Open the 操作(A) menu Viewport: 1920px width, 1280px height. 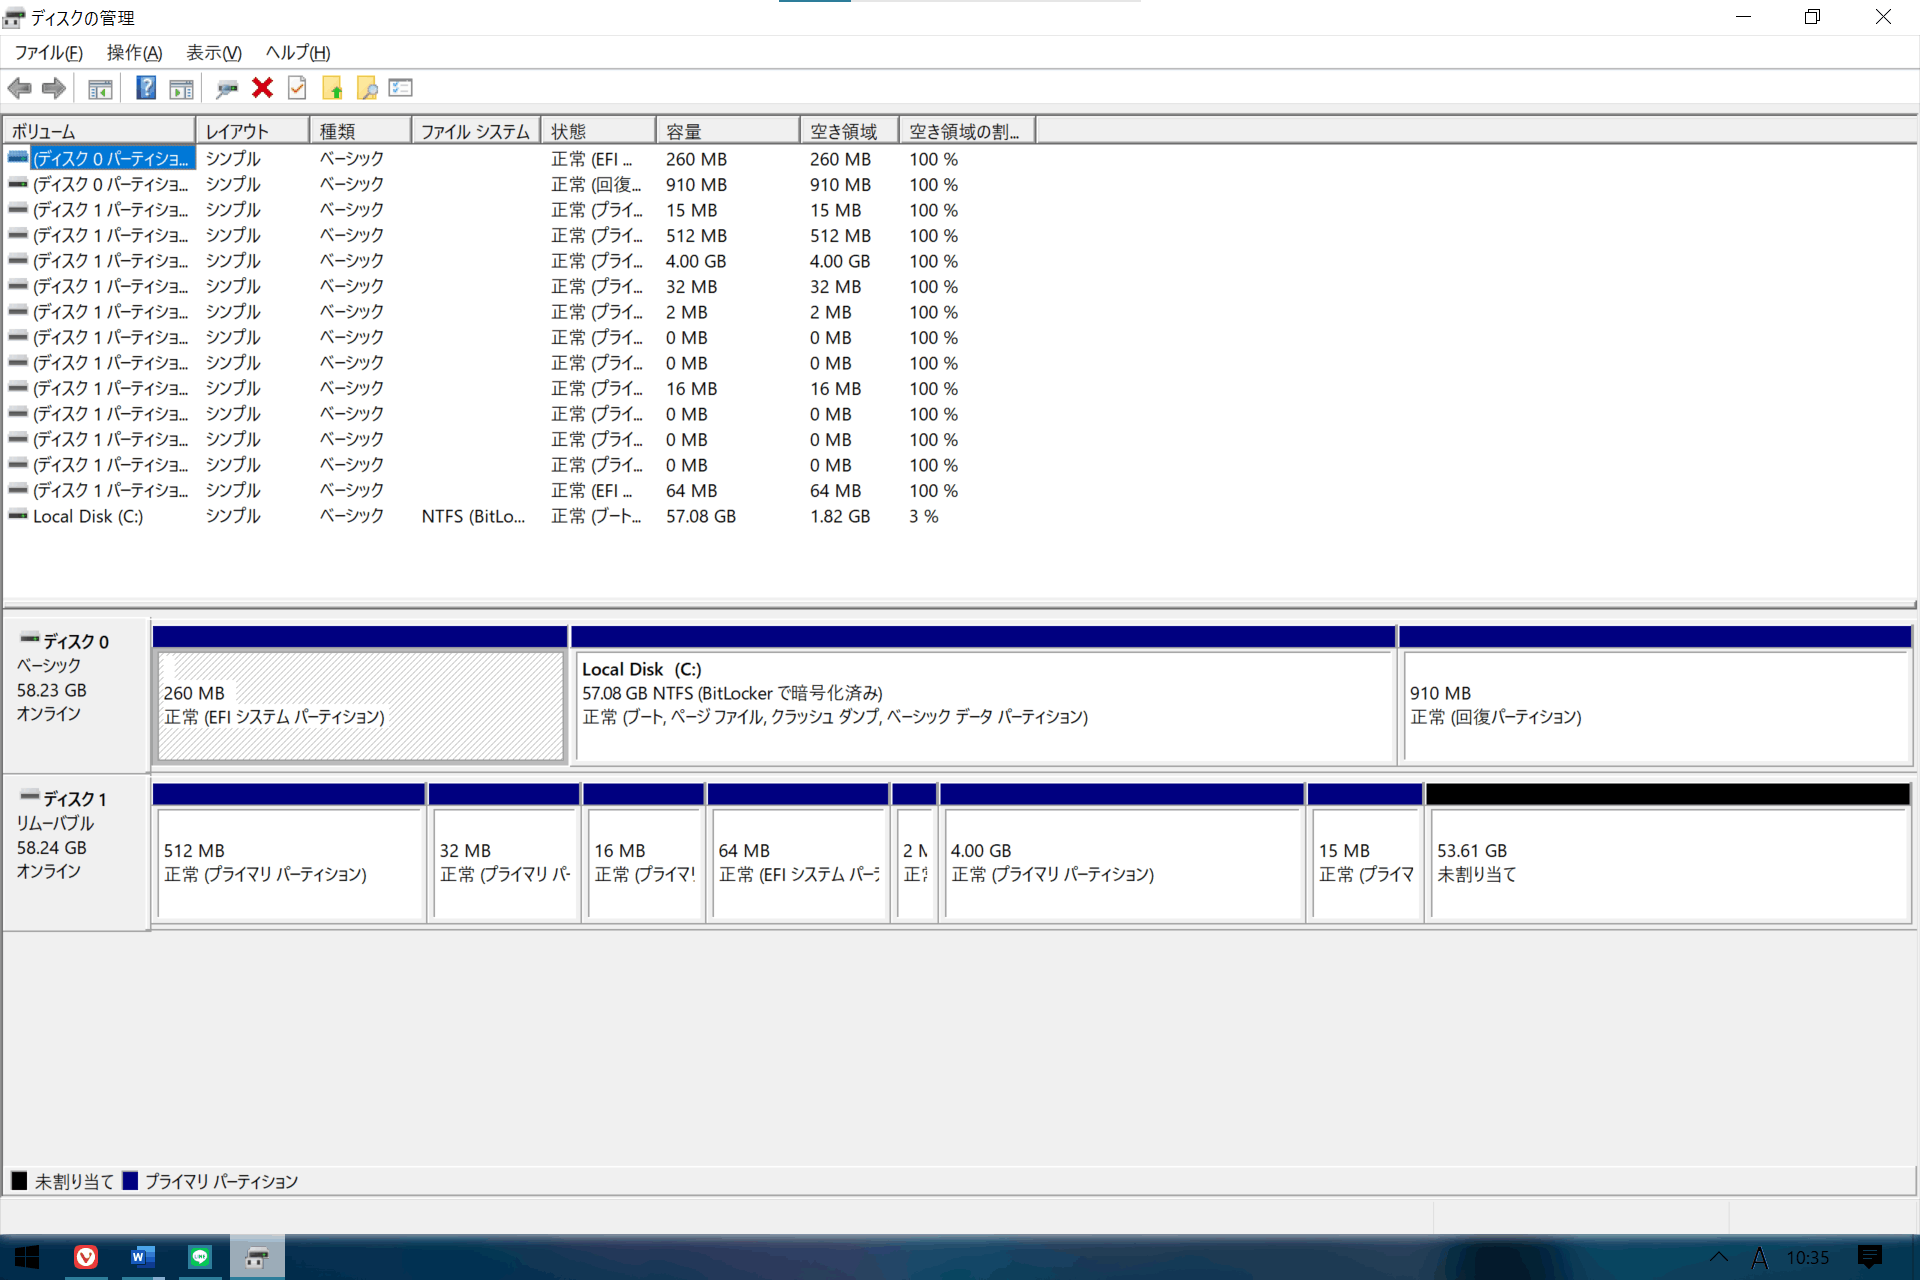click(134, 53)
